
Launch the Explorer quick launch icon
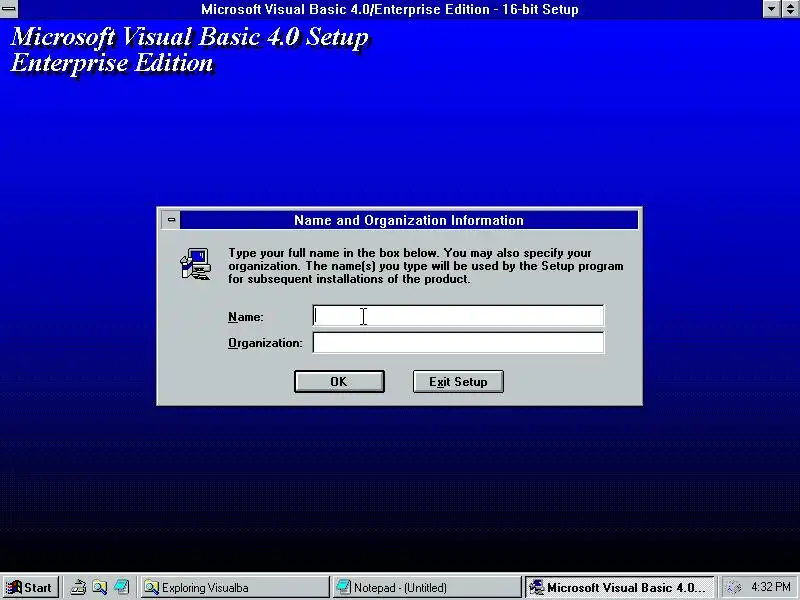(99, 587)
